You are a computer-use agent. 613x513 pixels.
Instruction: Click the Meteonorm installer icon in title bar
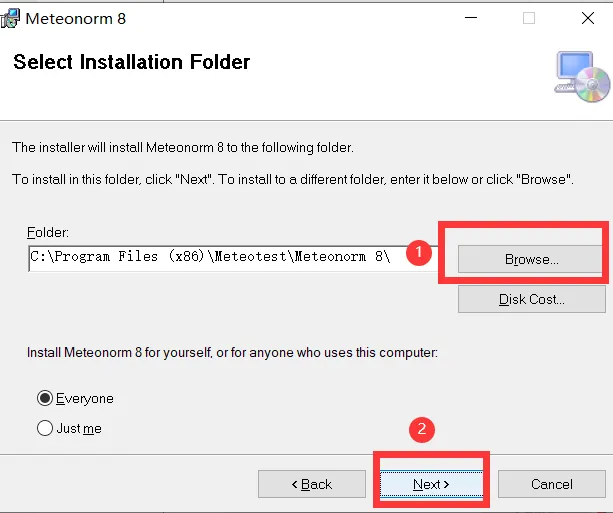[x=10, y=18]
